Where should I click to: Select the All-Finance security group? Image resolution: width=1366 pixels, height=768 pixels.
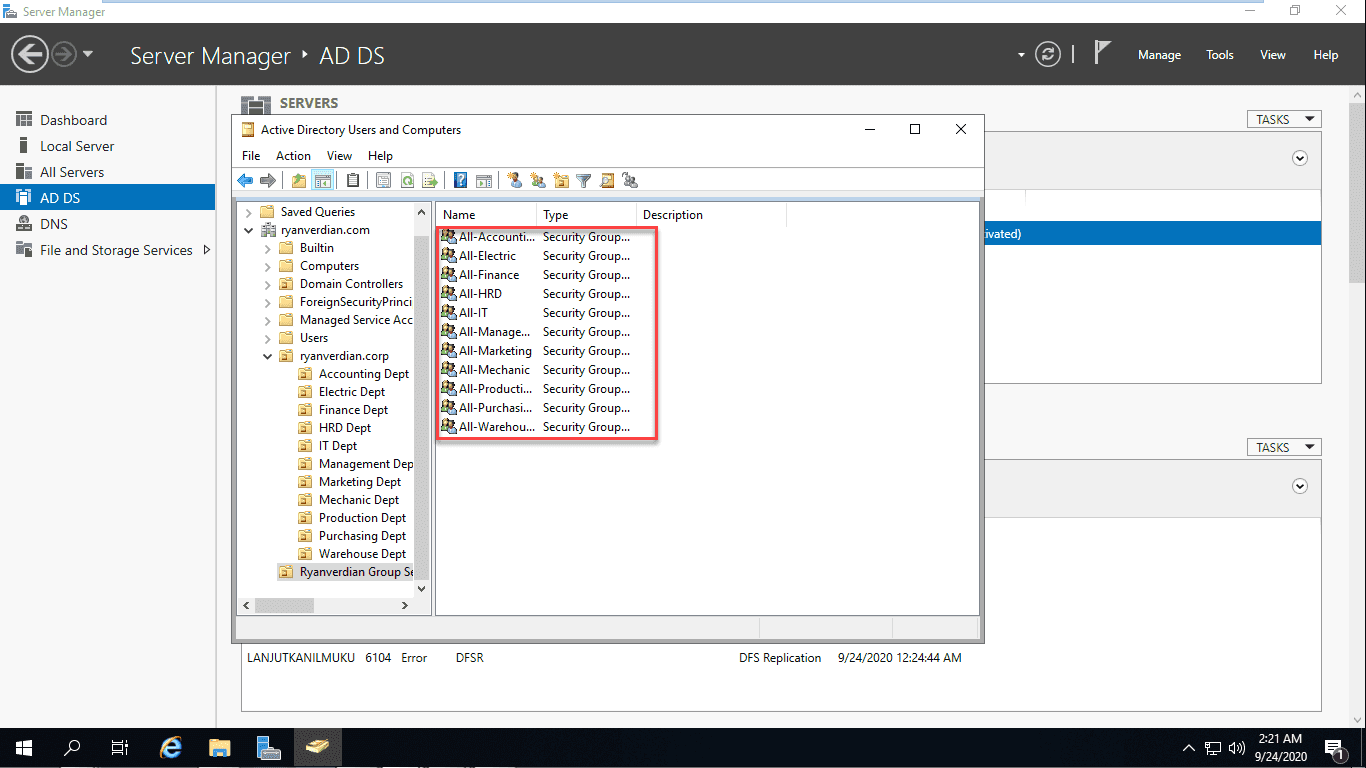pos(489,275)
